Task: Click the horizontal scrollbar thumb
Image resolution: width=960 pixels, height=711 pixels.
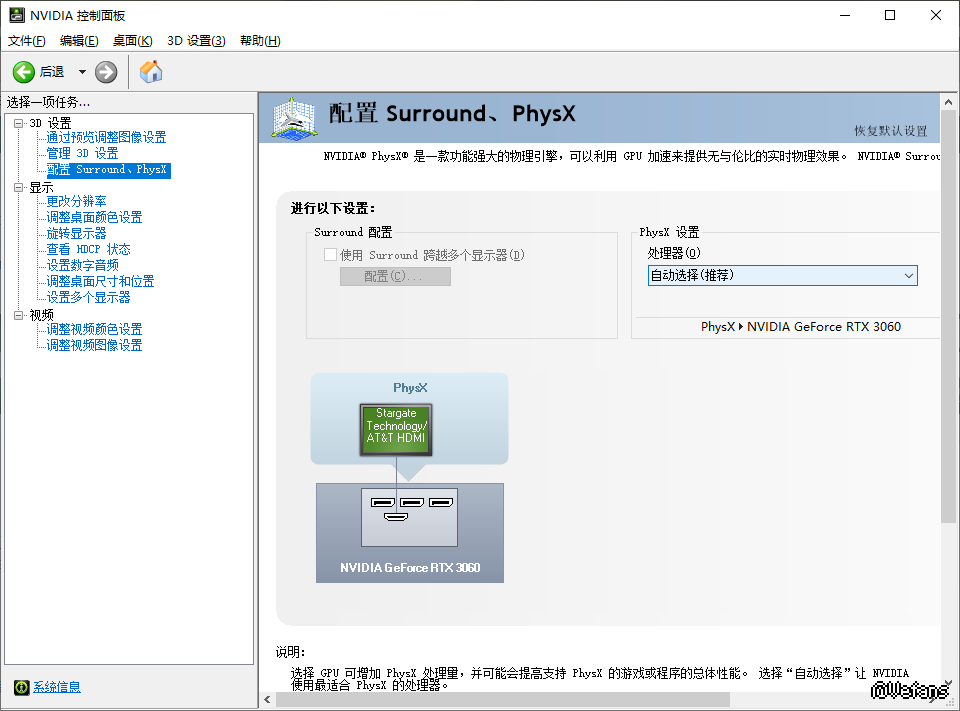Action: coord(503,699)
